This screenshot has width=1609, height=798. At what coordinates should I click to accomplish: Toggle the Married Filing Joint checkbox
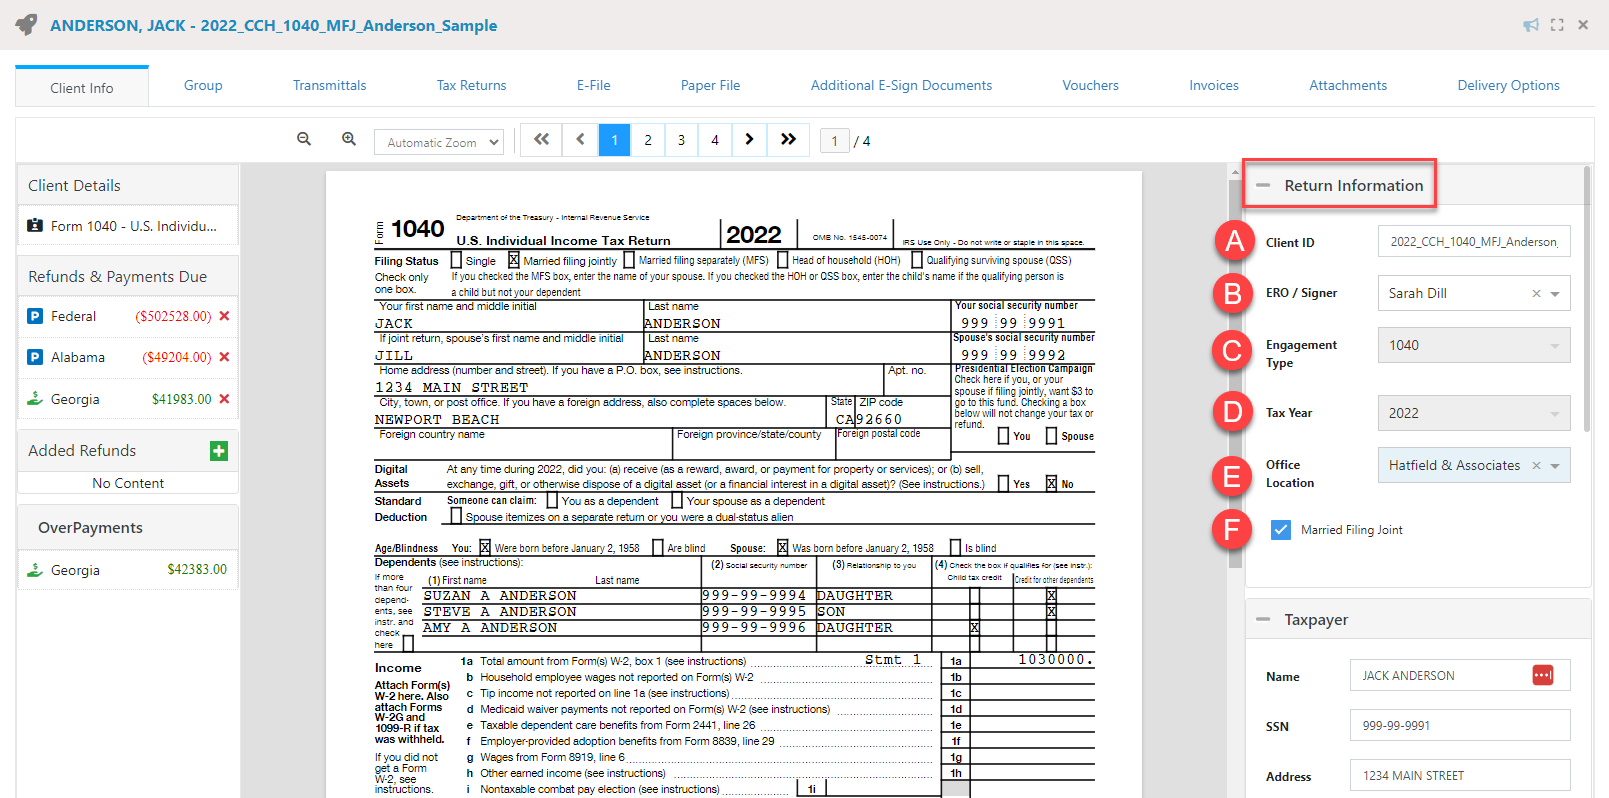1281,530
